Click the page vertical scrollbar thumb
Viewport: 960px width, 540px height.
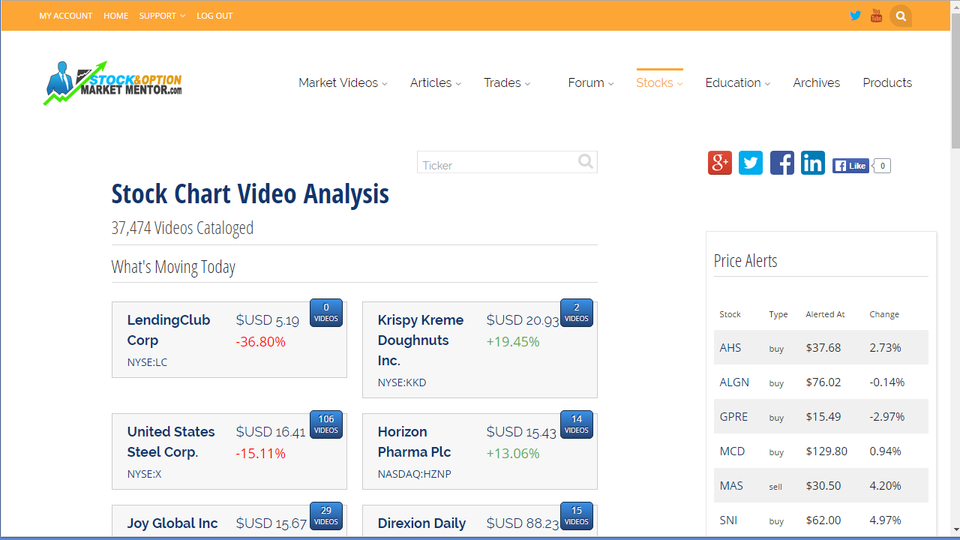click(955, 80)
